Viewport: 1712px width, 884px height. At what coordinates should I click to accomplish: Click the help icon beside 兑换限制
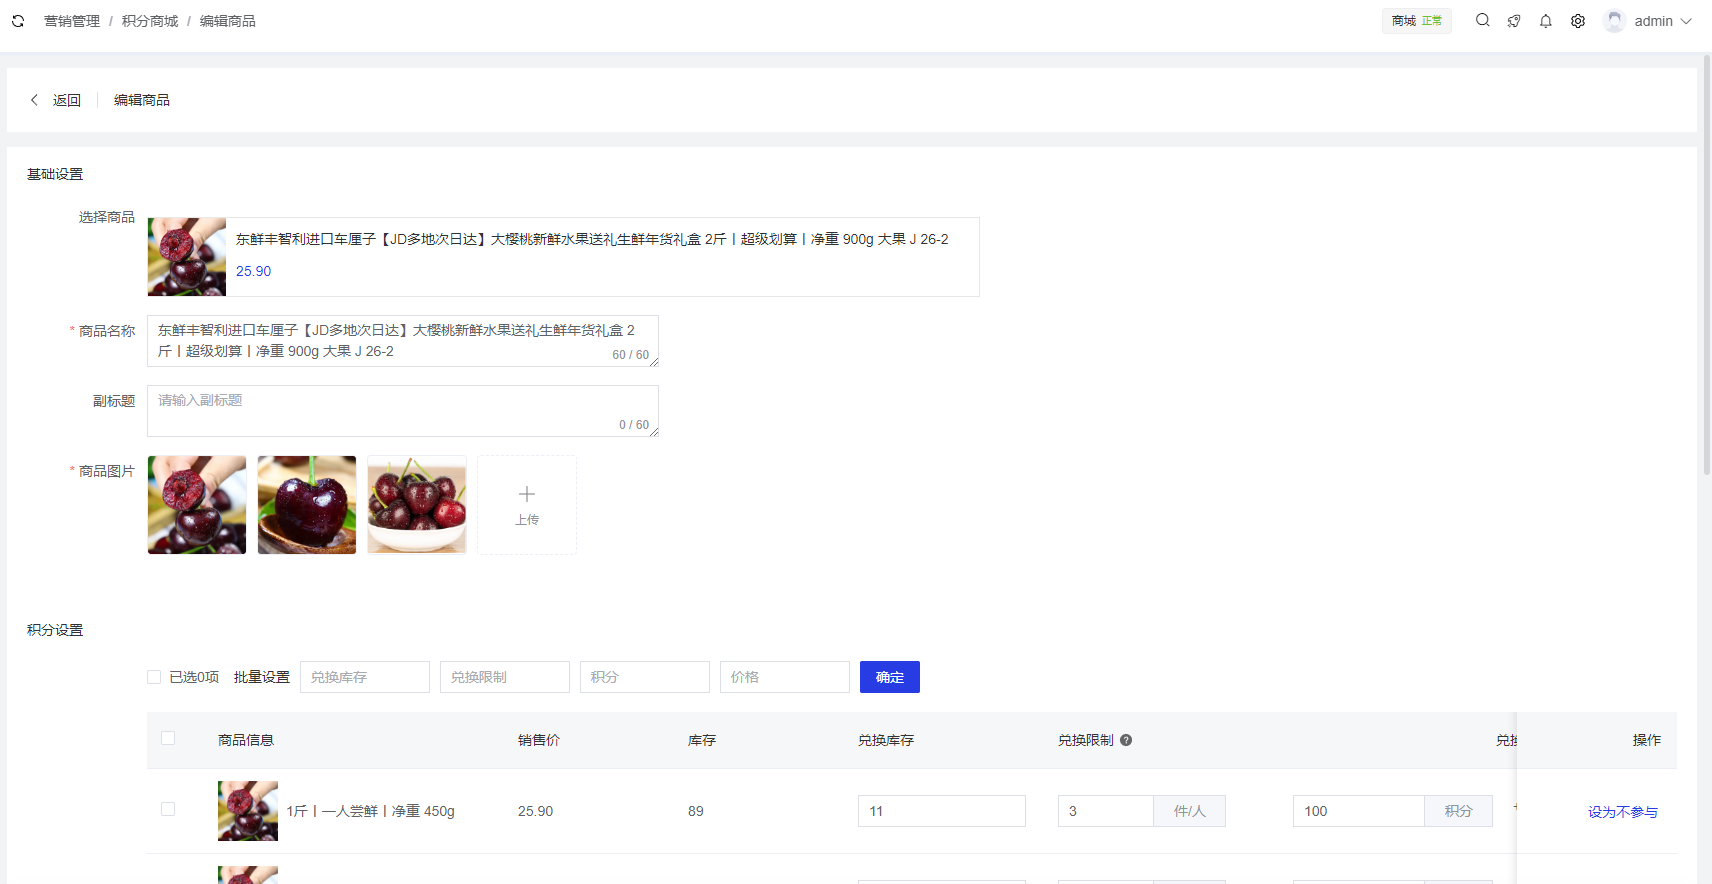tap(1126, 740)
